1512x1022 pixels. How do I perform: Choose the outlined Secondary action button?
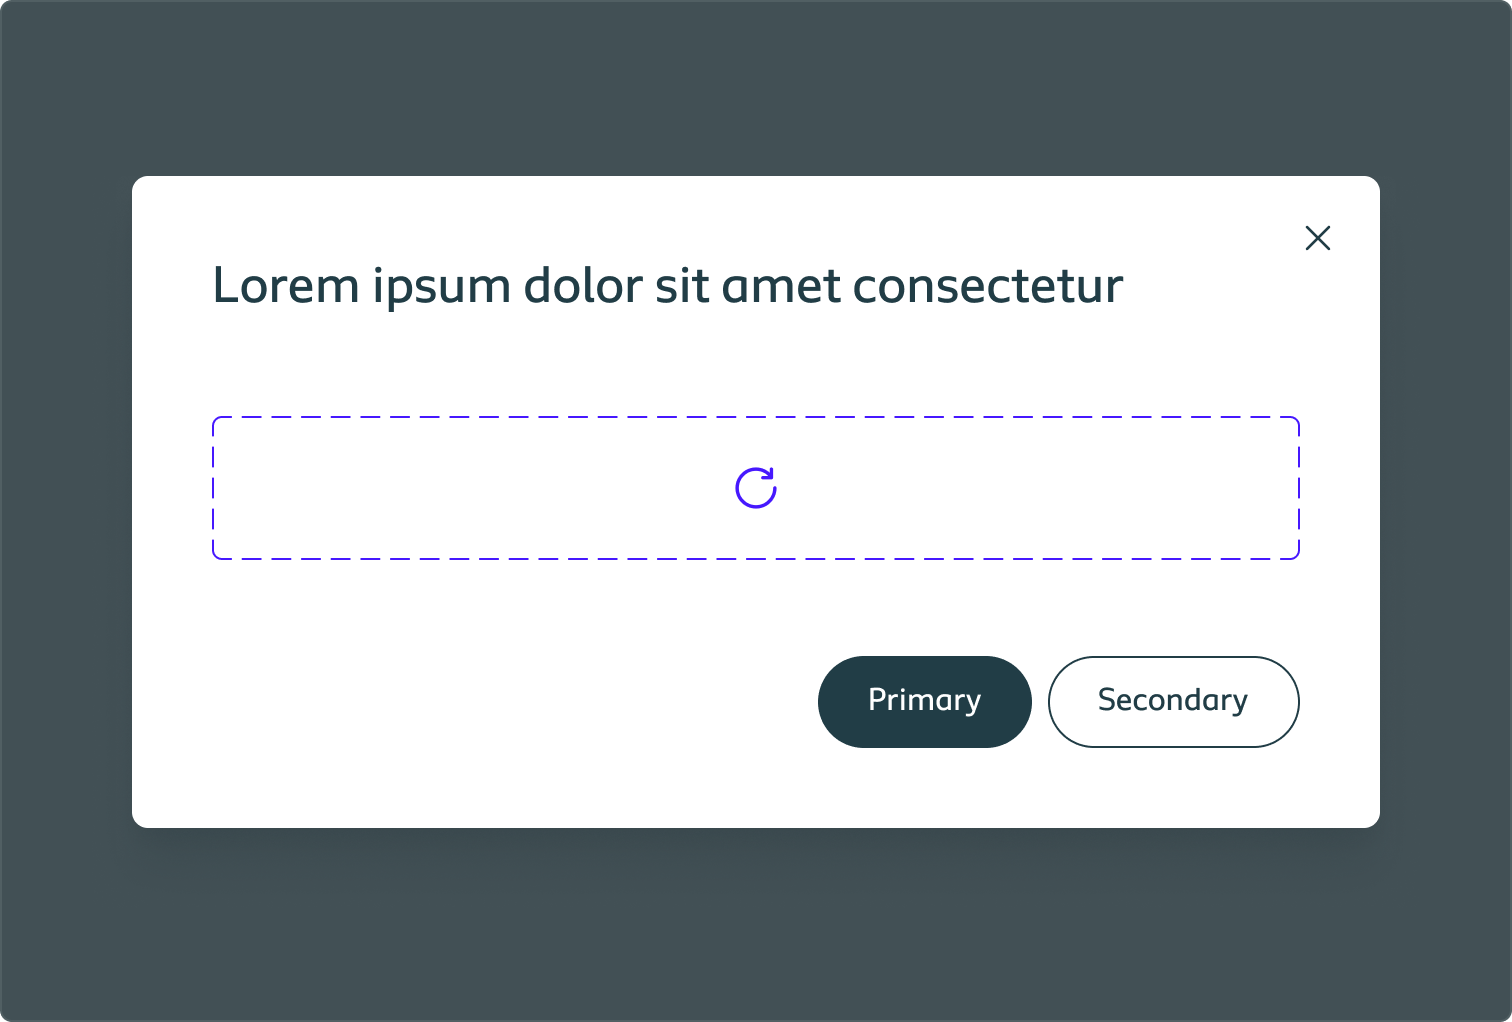pos(1173,701)
